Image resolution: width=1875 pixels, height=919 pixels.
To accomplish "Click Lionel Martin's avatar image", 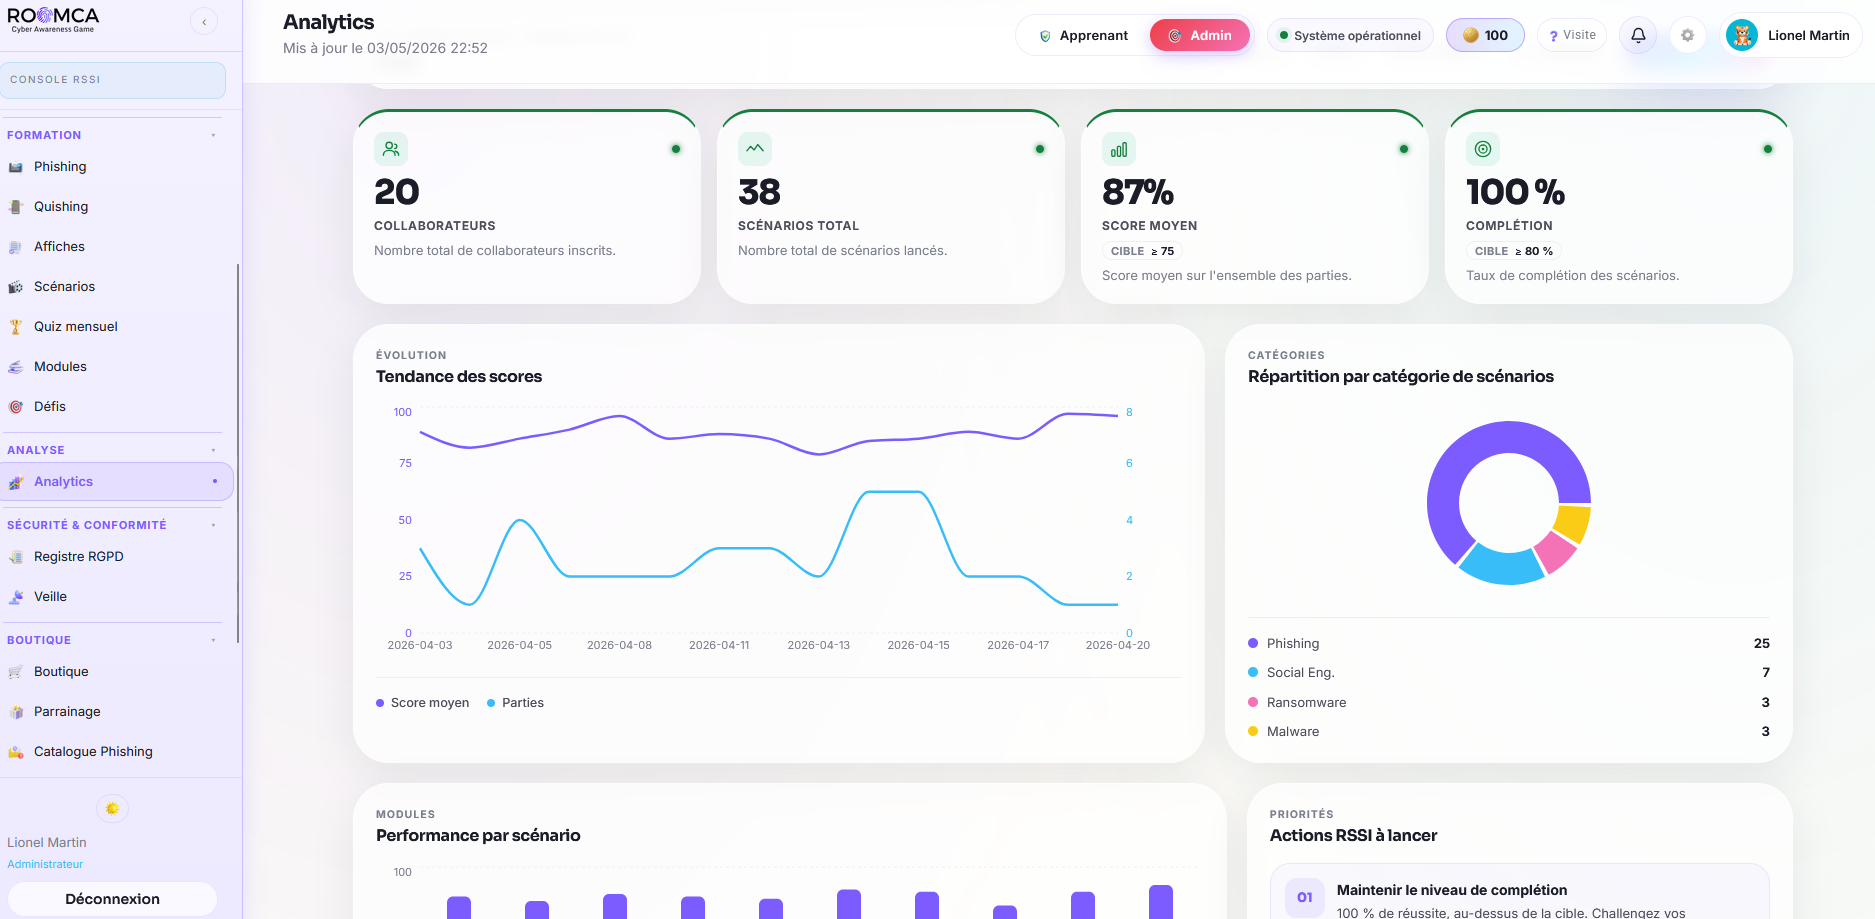I will coord(1742,35).
